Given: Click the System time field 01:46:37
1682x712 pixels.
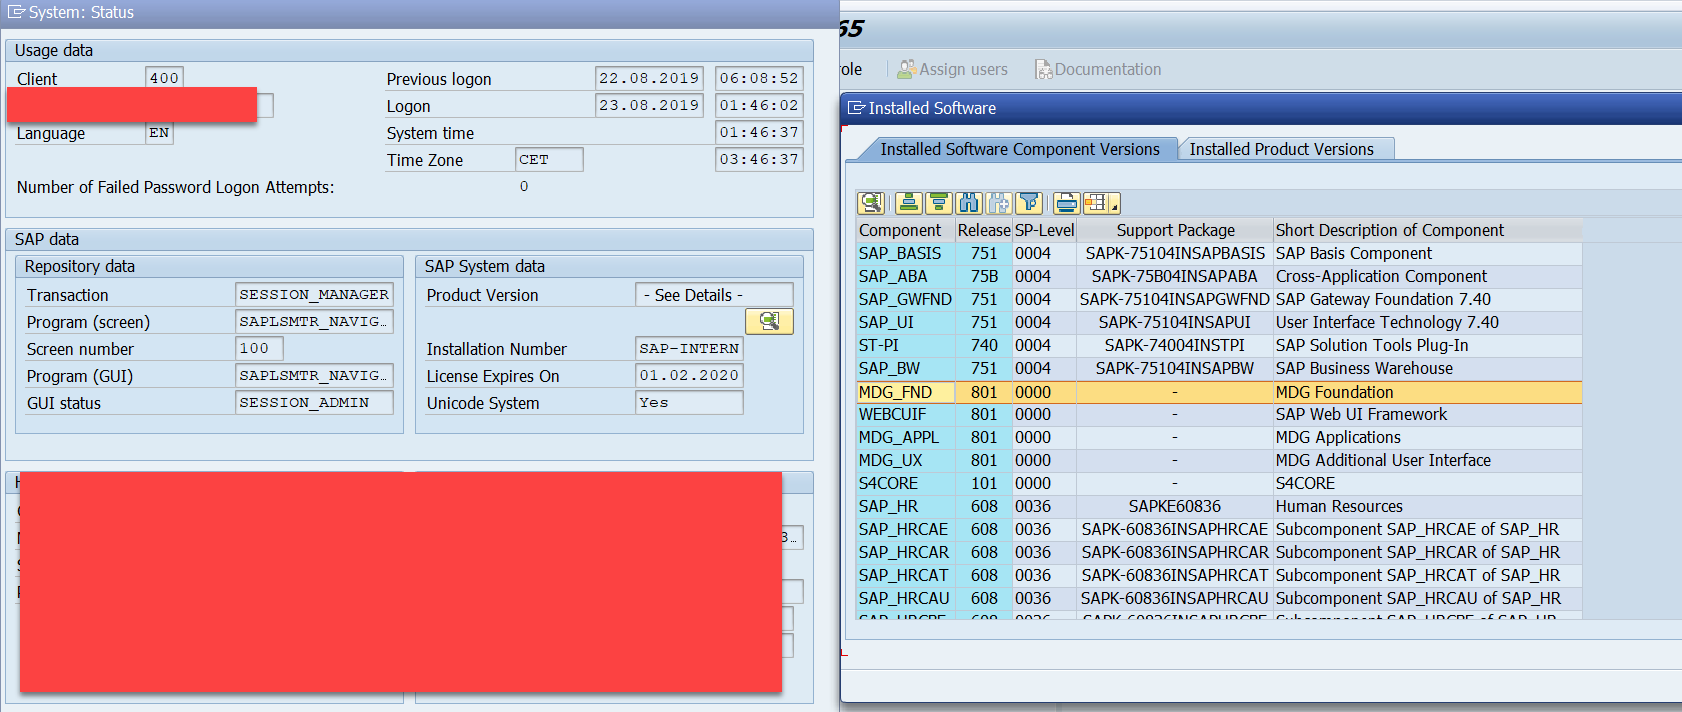Looking at the screenshot, I should pos(759,132).
